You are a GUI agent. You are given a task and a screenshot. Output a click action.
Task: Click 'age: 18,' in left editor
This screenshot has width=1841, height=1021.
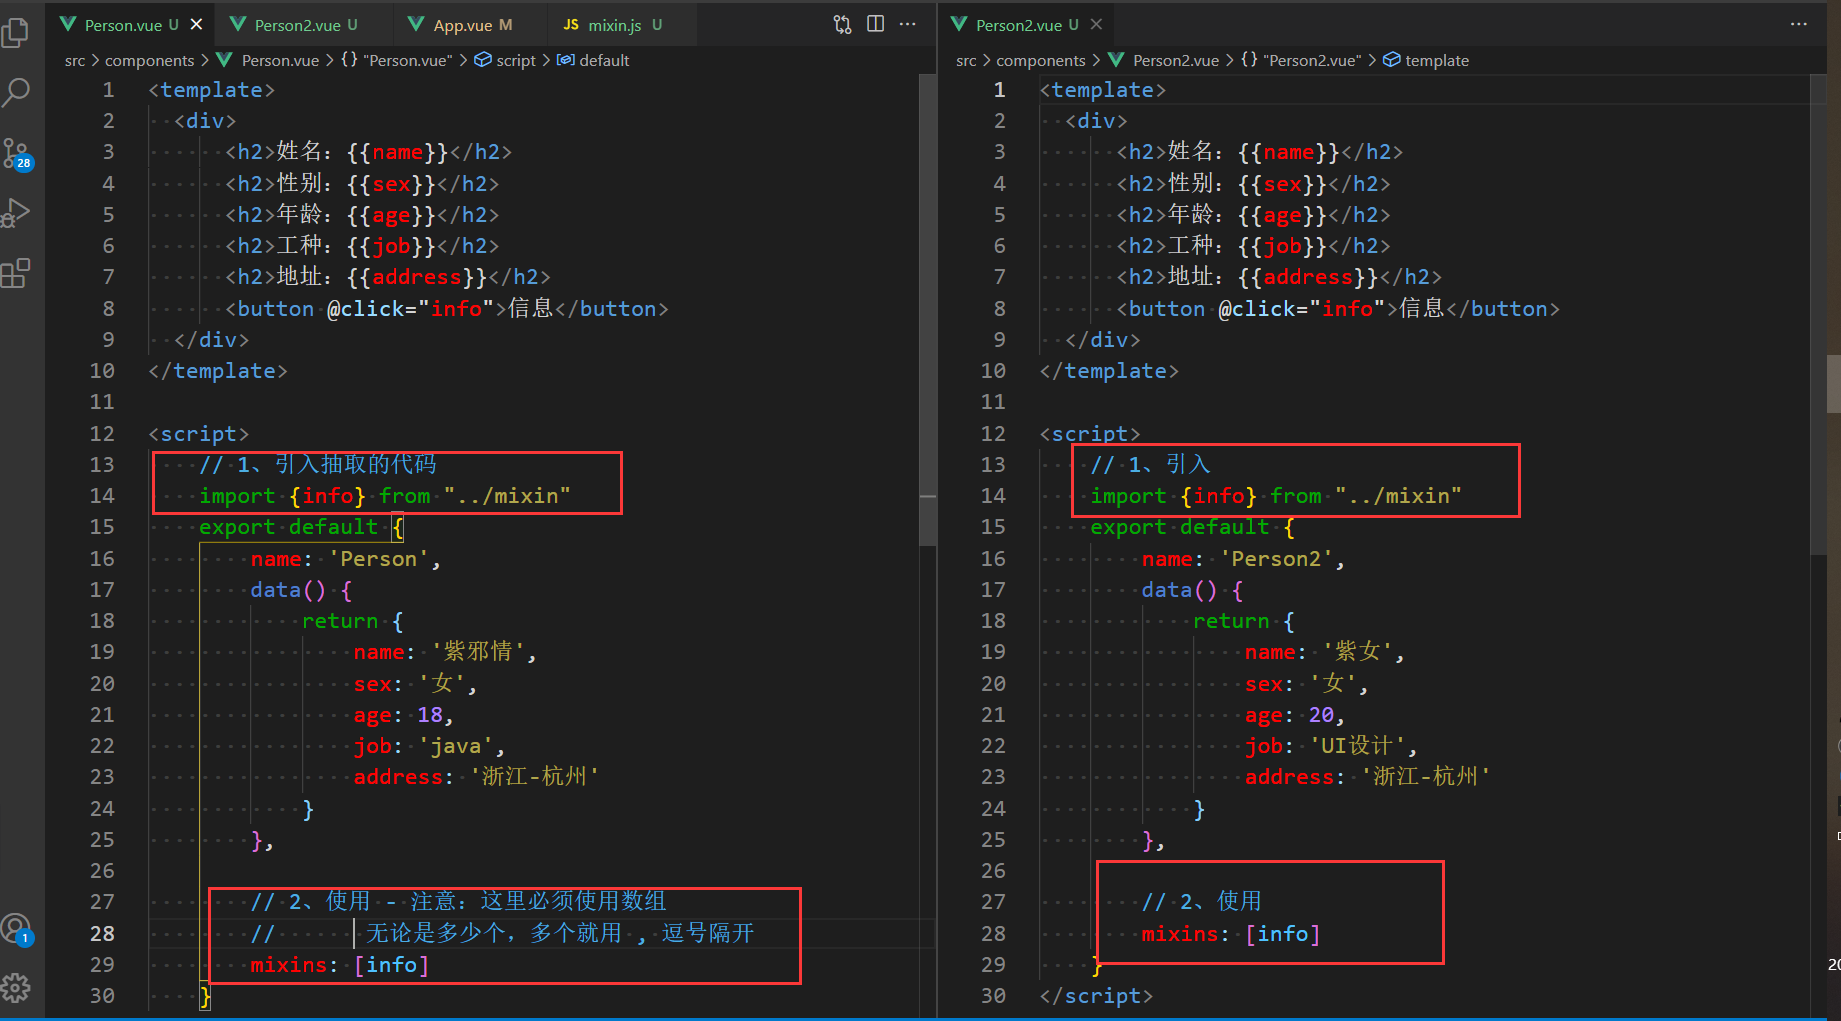[404, 715]
